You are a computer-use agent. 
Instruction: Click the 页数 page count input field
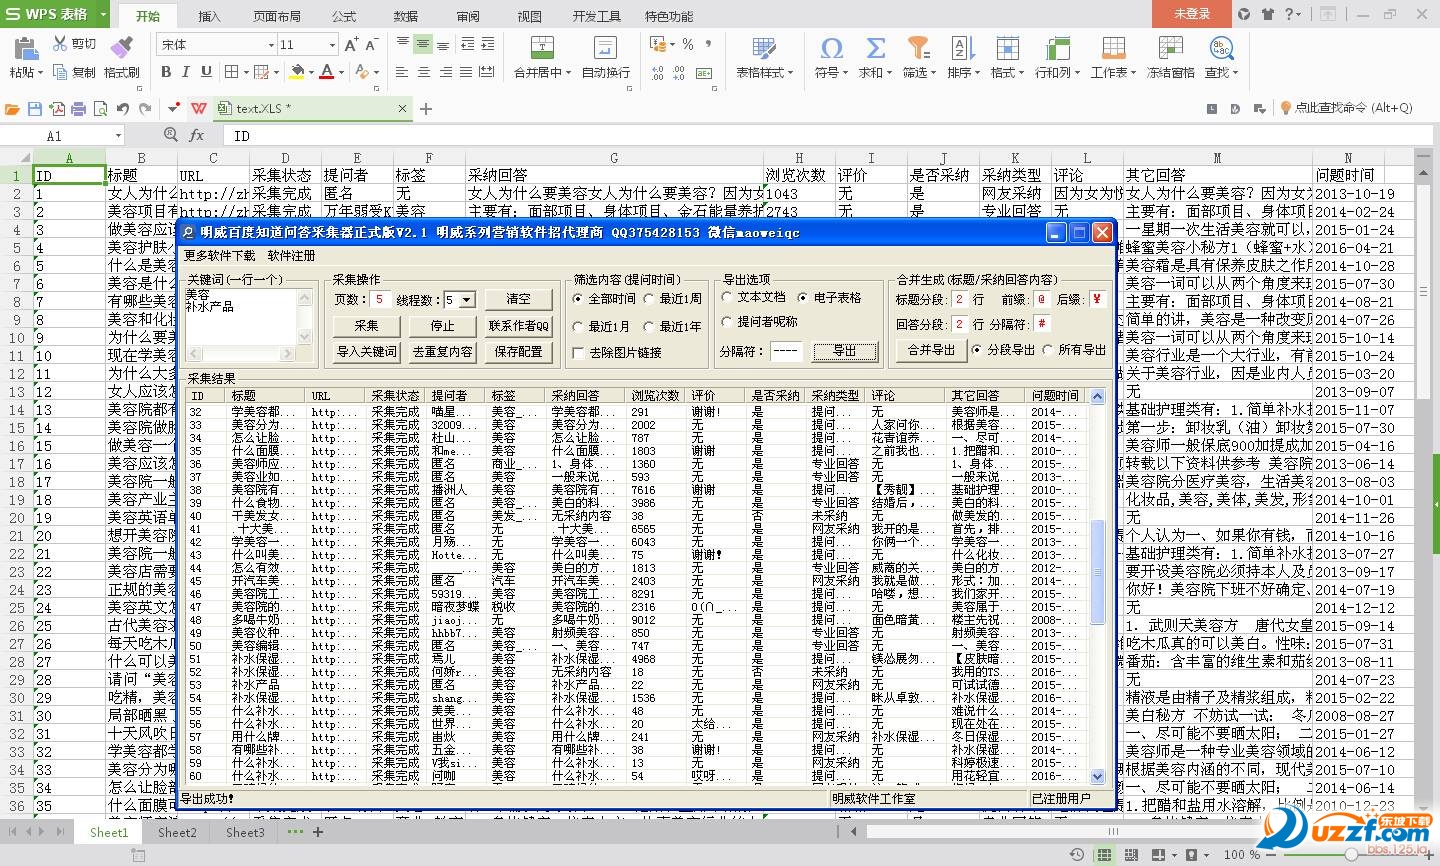pyautogui.click(x=379, y=300)
